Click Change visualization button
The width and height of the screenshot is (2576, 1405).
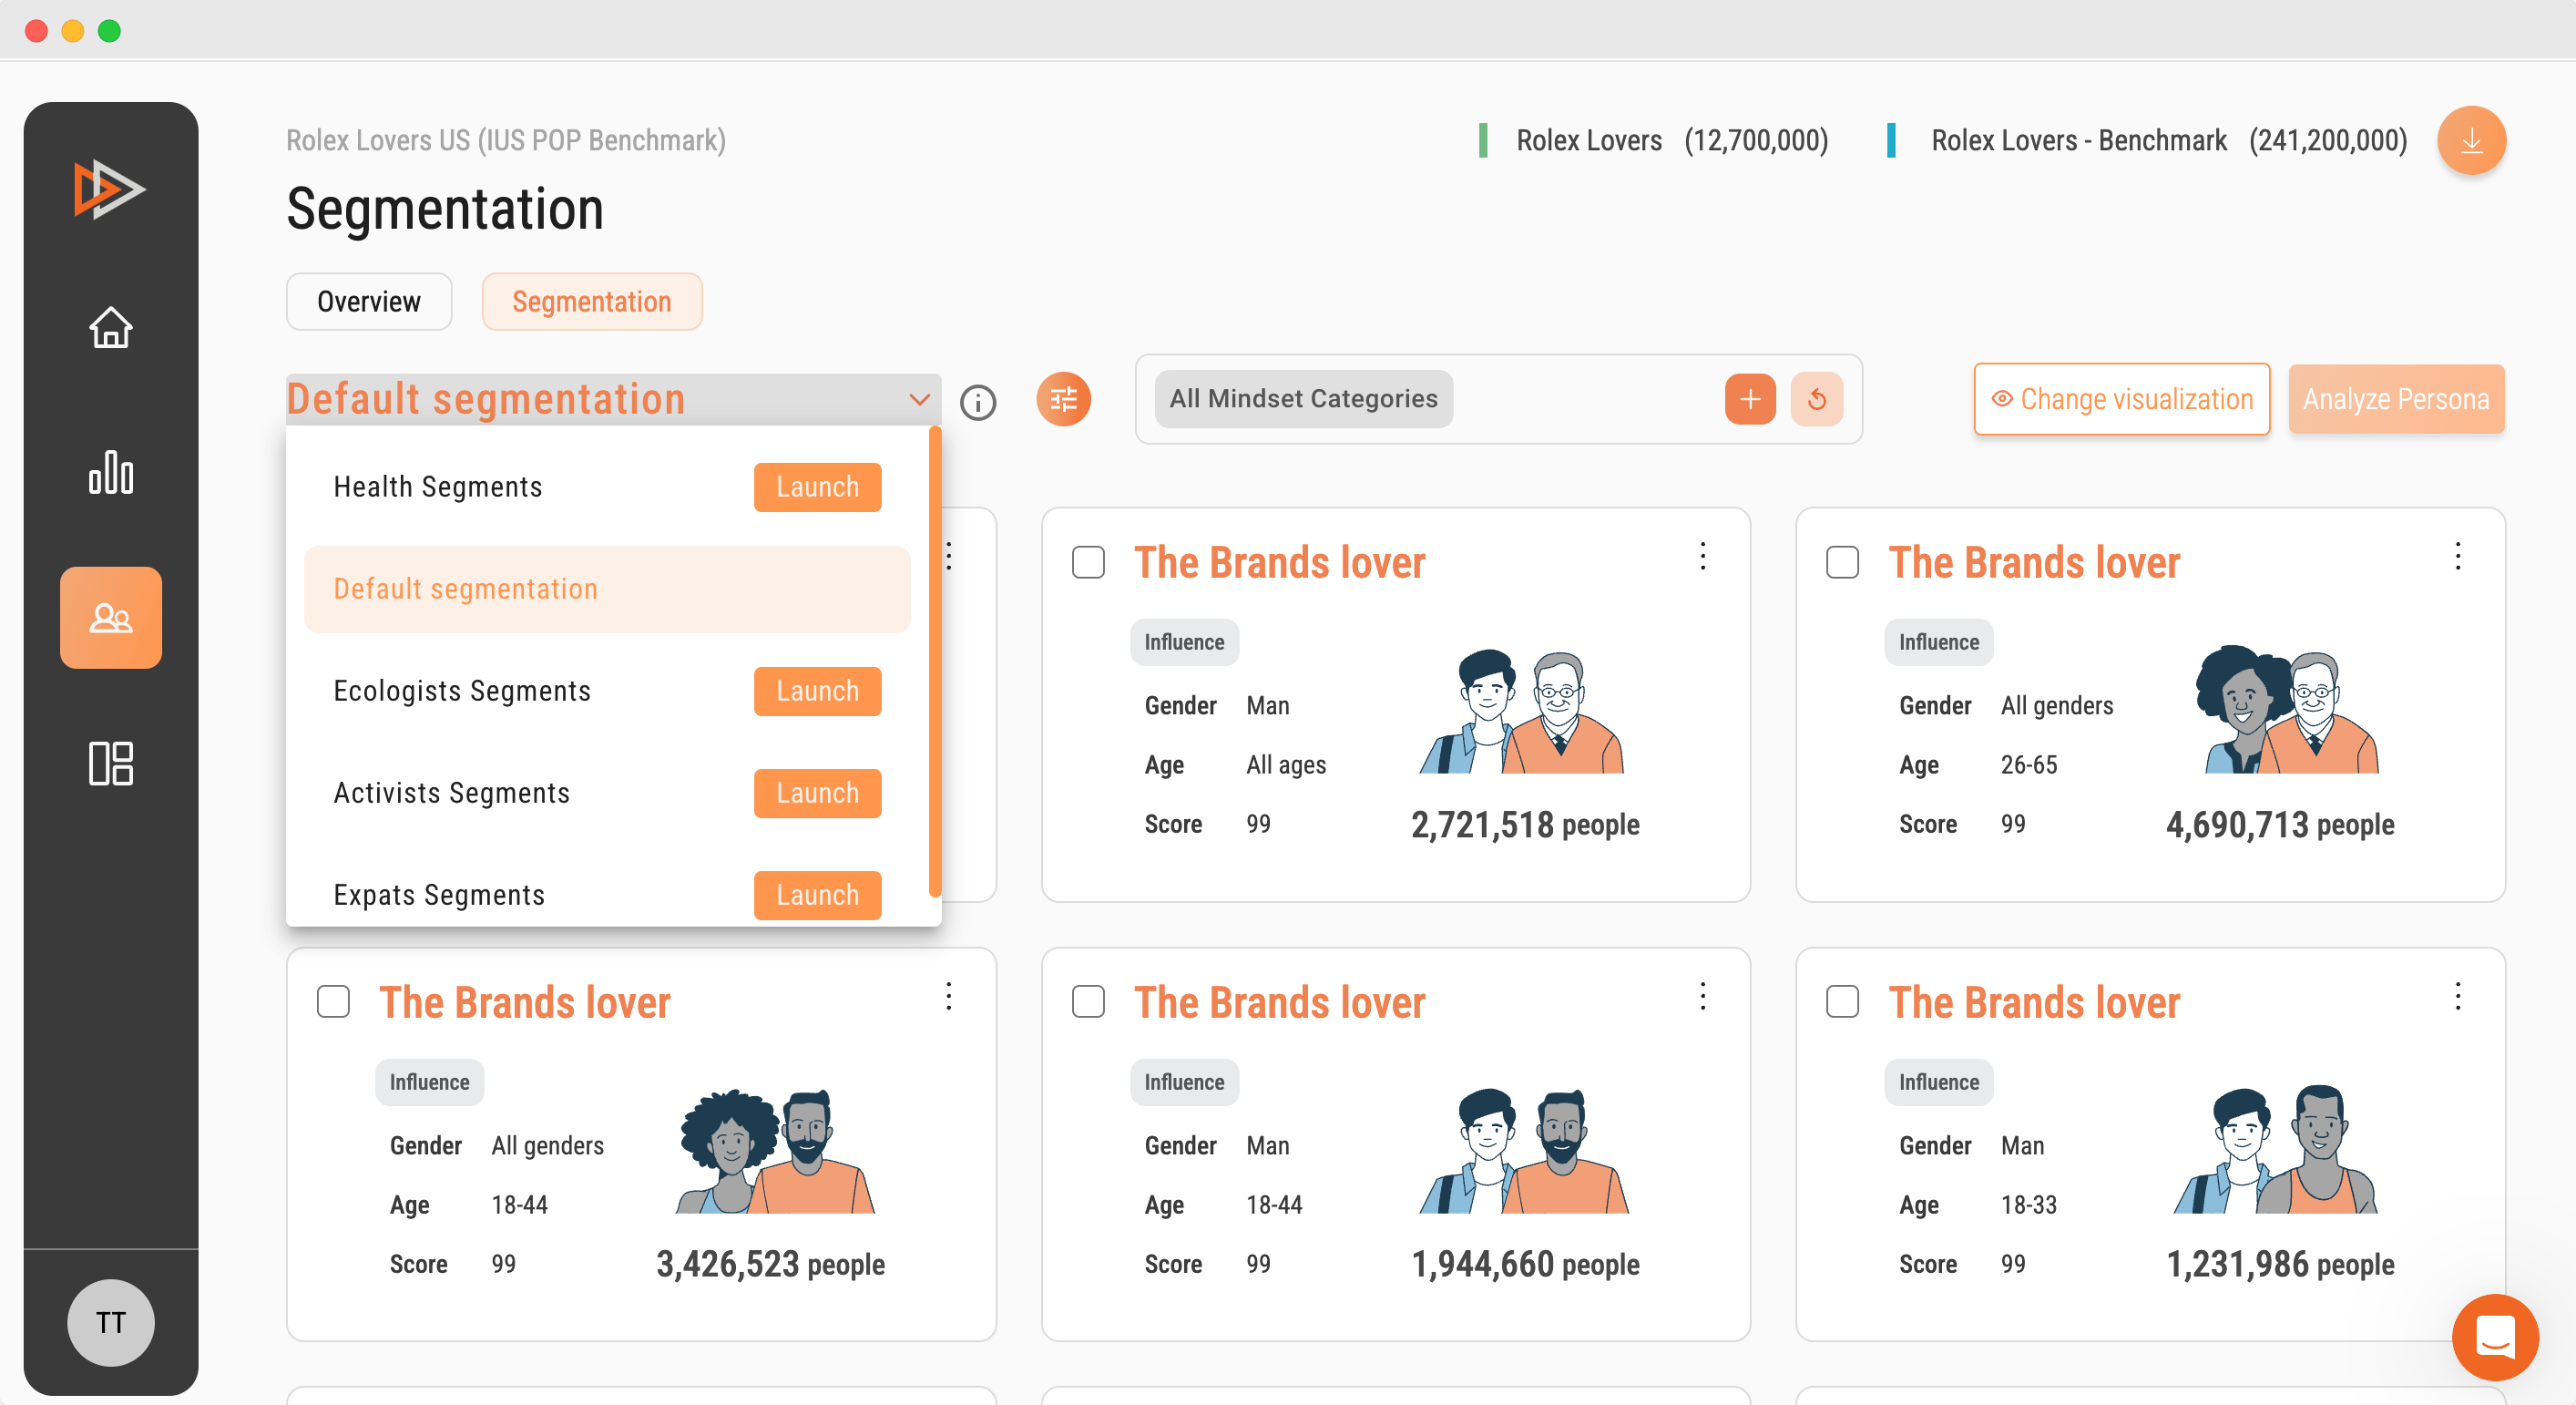pos(2121,399)
